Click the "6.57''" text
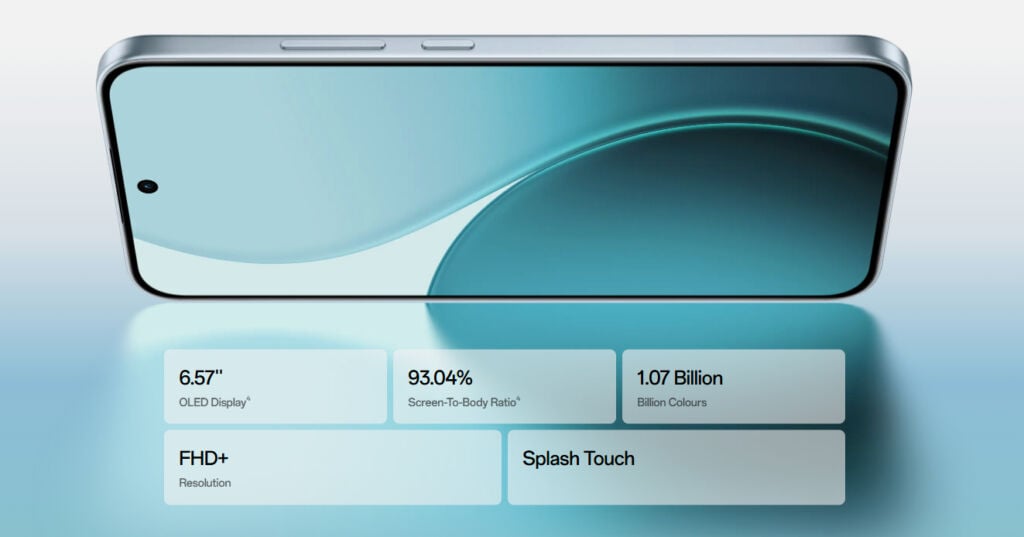Viewport: 1024px width, 537px height. [x=200, y=378]
